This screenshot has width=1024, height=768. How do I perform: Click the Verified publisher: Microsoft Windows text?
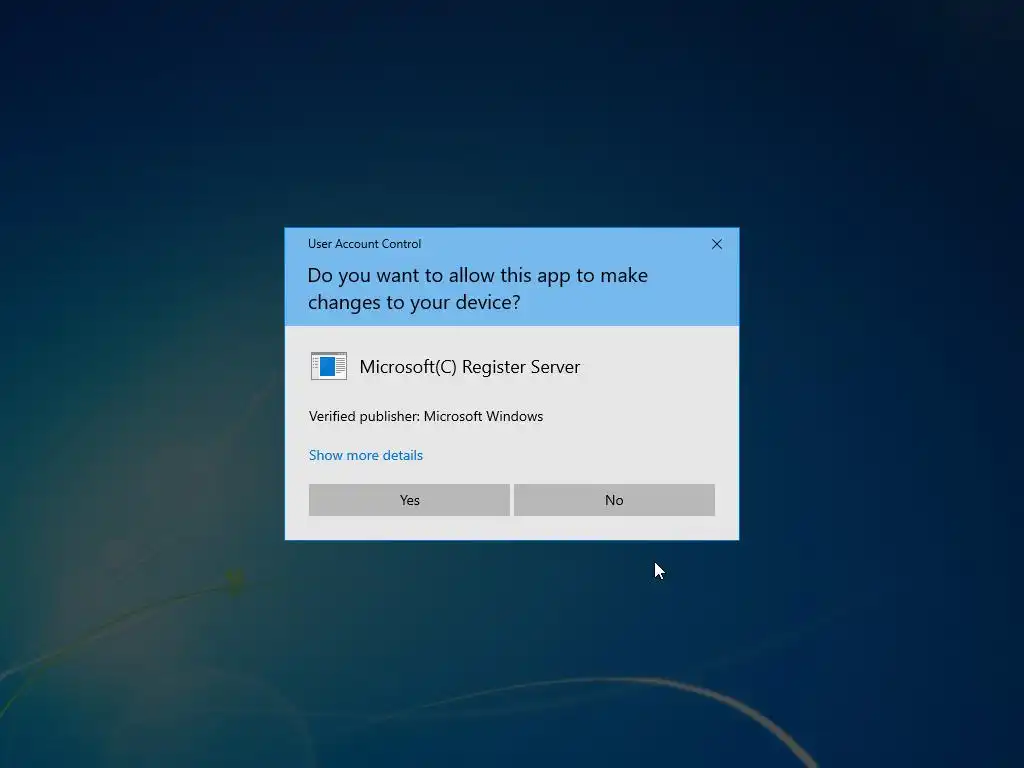click(426, 416)
